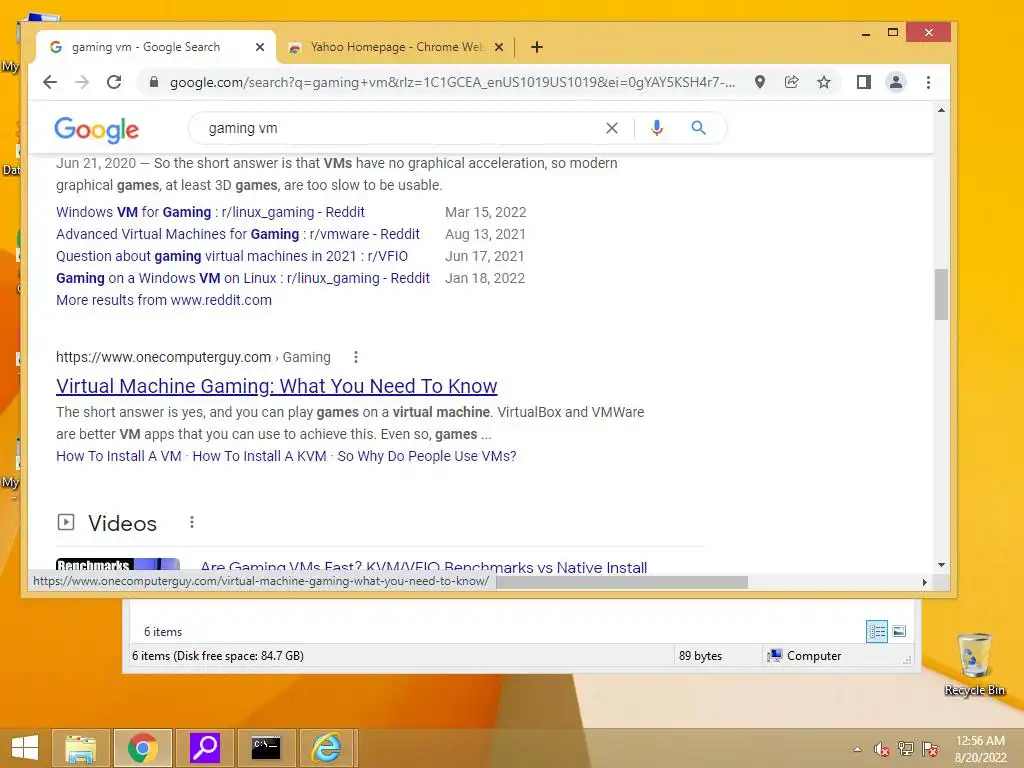Click Computer in the Explorer status bar
Image resolution: width=1024 pixels, height=768 pixels.
[805, 656]
